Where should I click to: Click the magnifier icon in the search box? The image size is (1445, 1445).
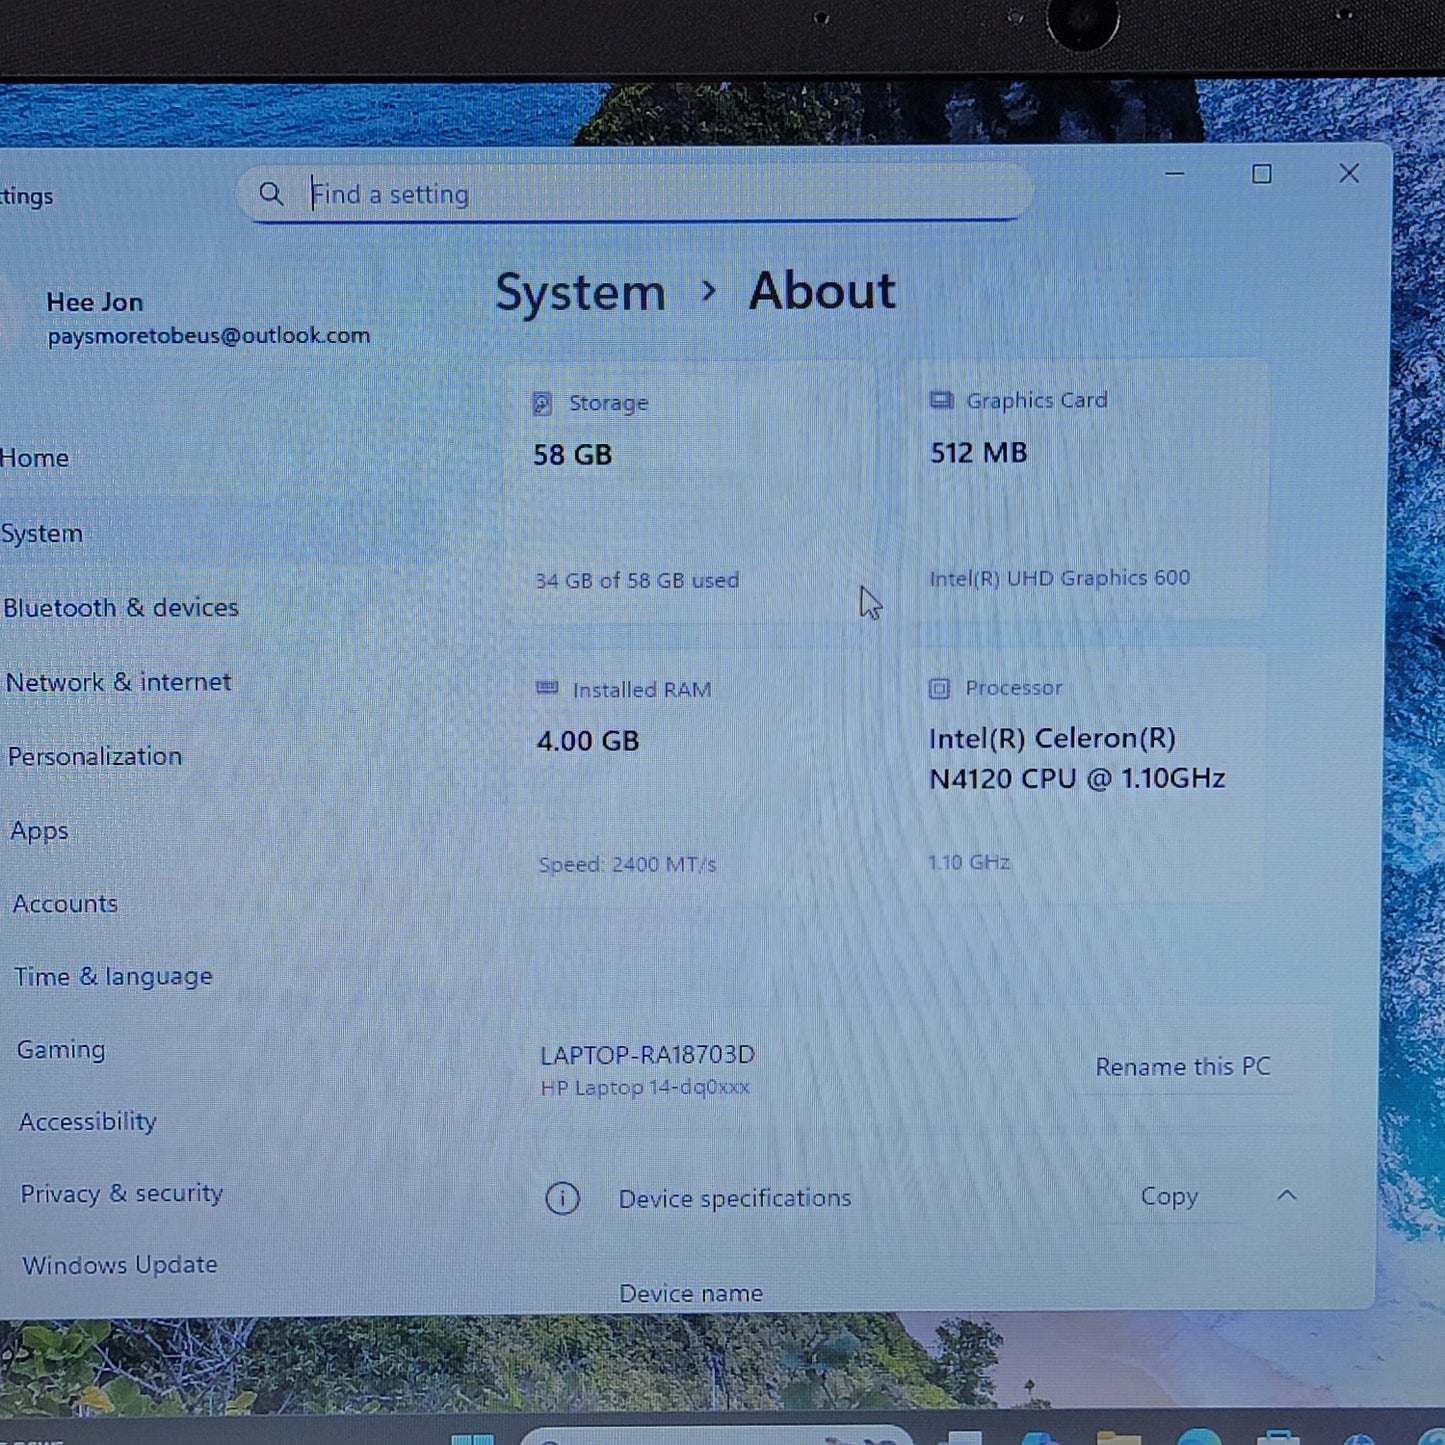(271, 193)
